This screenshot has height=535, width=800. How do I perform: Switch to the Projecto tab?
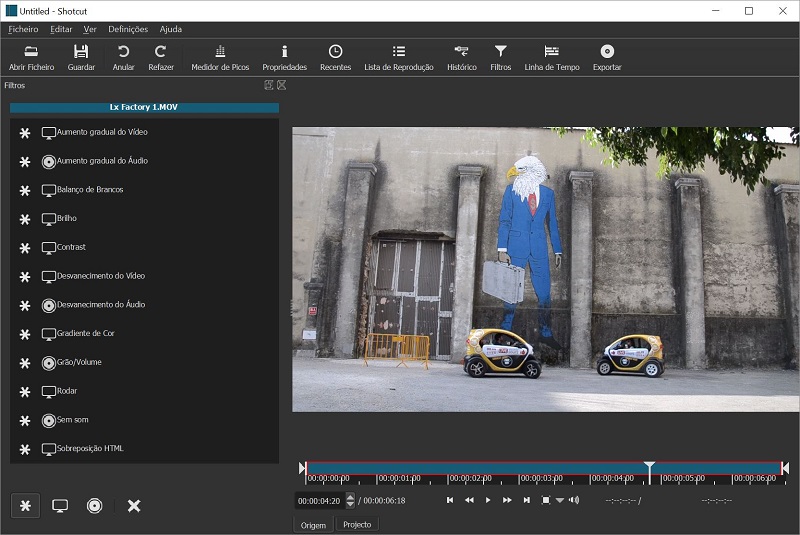point(357,524)
